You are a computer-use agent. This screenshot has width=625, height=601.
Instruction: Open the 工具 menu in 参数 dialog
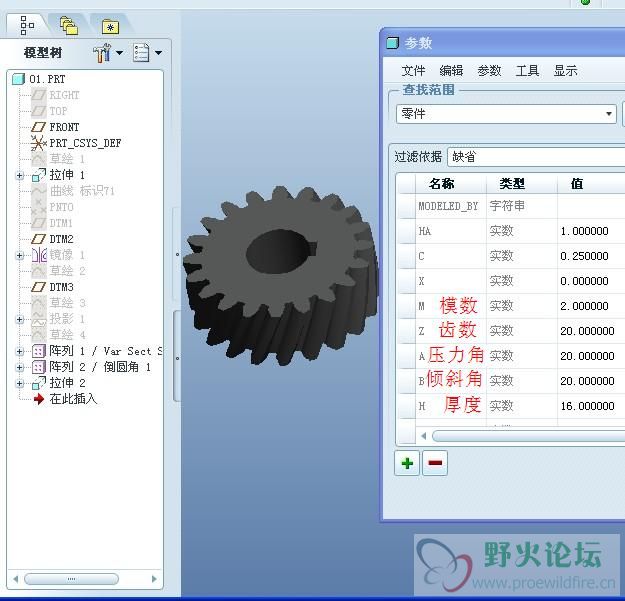[527, 71]
